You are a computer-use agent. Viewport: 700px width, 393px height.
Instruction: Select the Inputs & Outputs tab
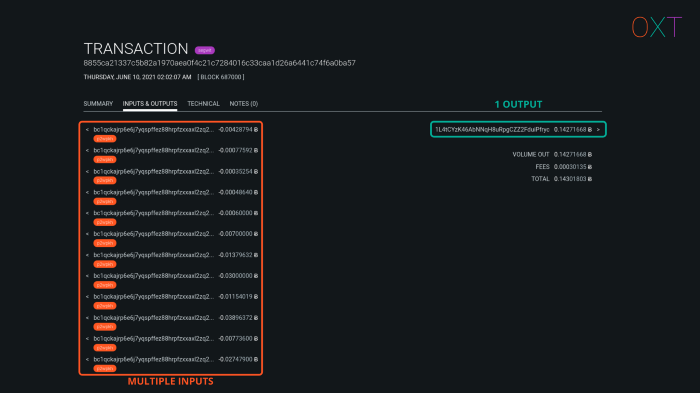150,104
